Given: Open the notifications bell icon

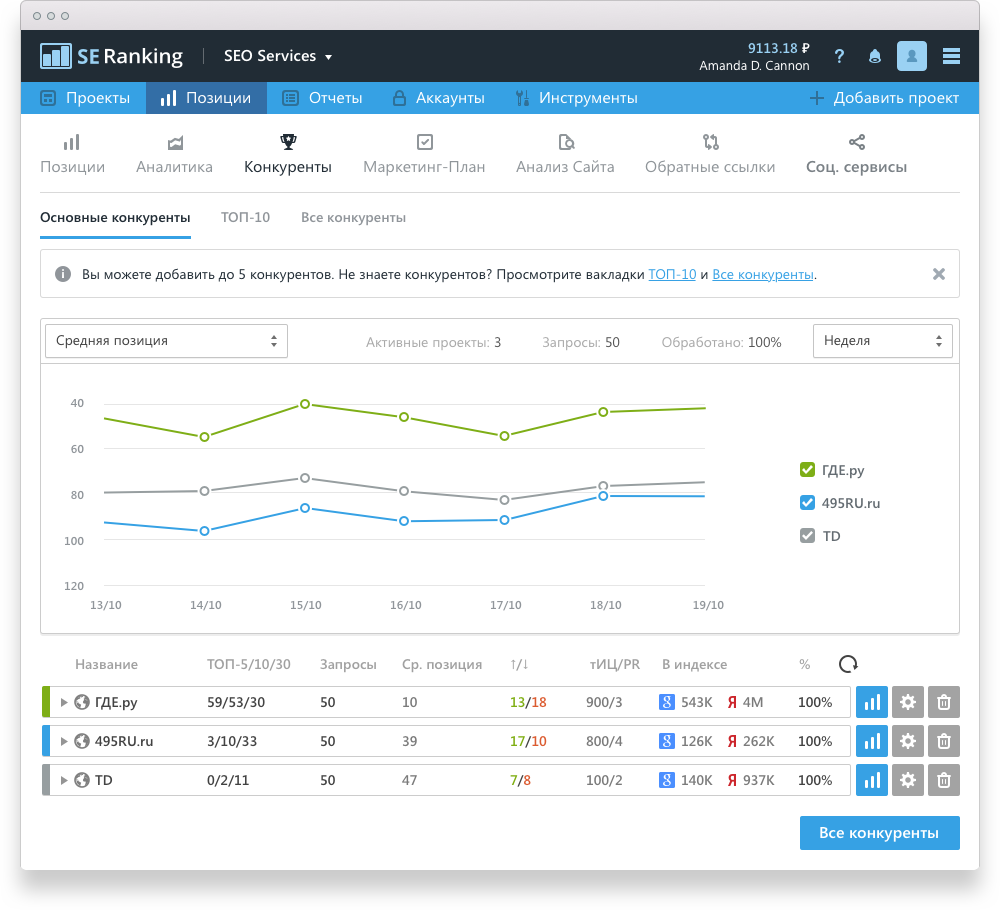Looking at the screenshot, I should (875, 57).
